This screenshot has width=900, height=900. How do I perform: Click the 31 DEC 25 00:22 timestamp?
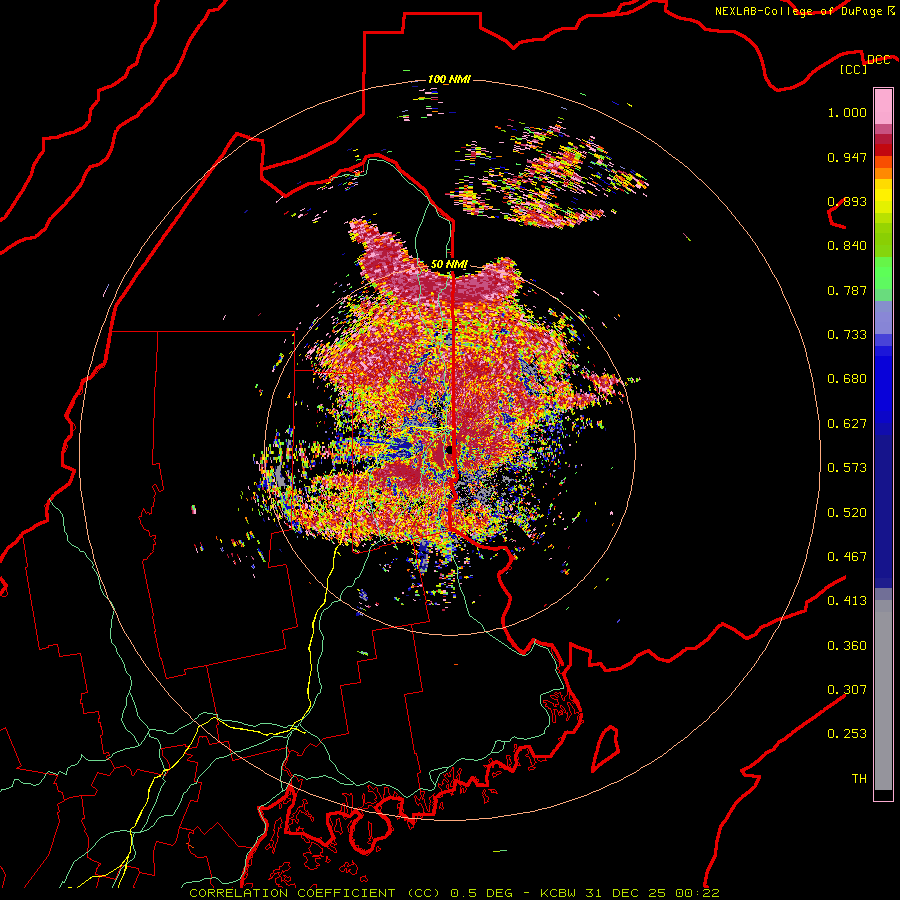click(x=652, y=893)
